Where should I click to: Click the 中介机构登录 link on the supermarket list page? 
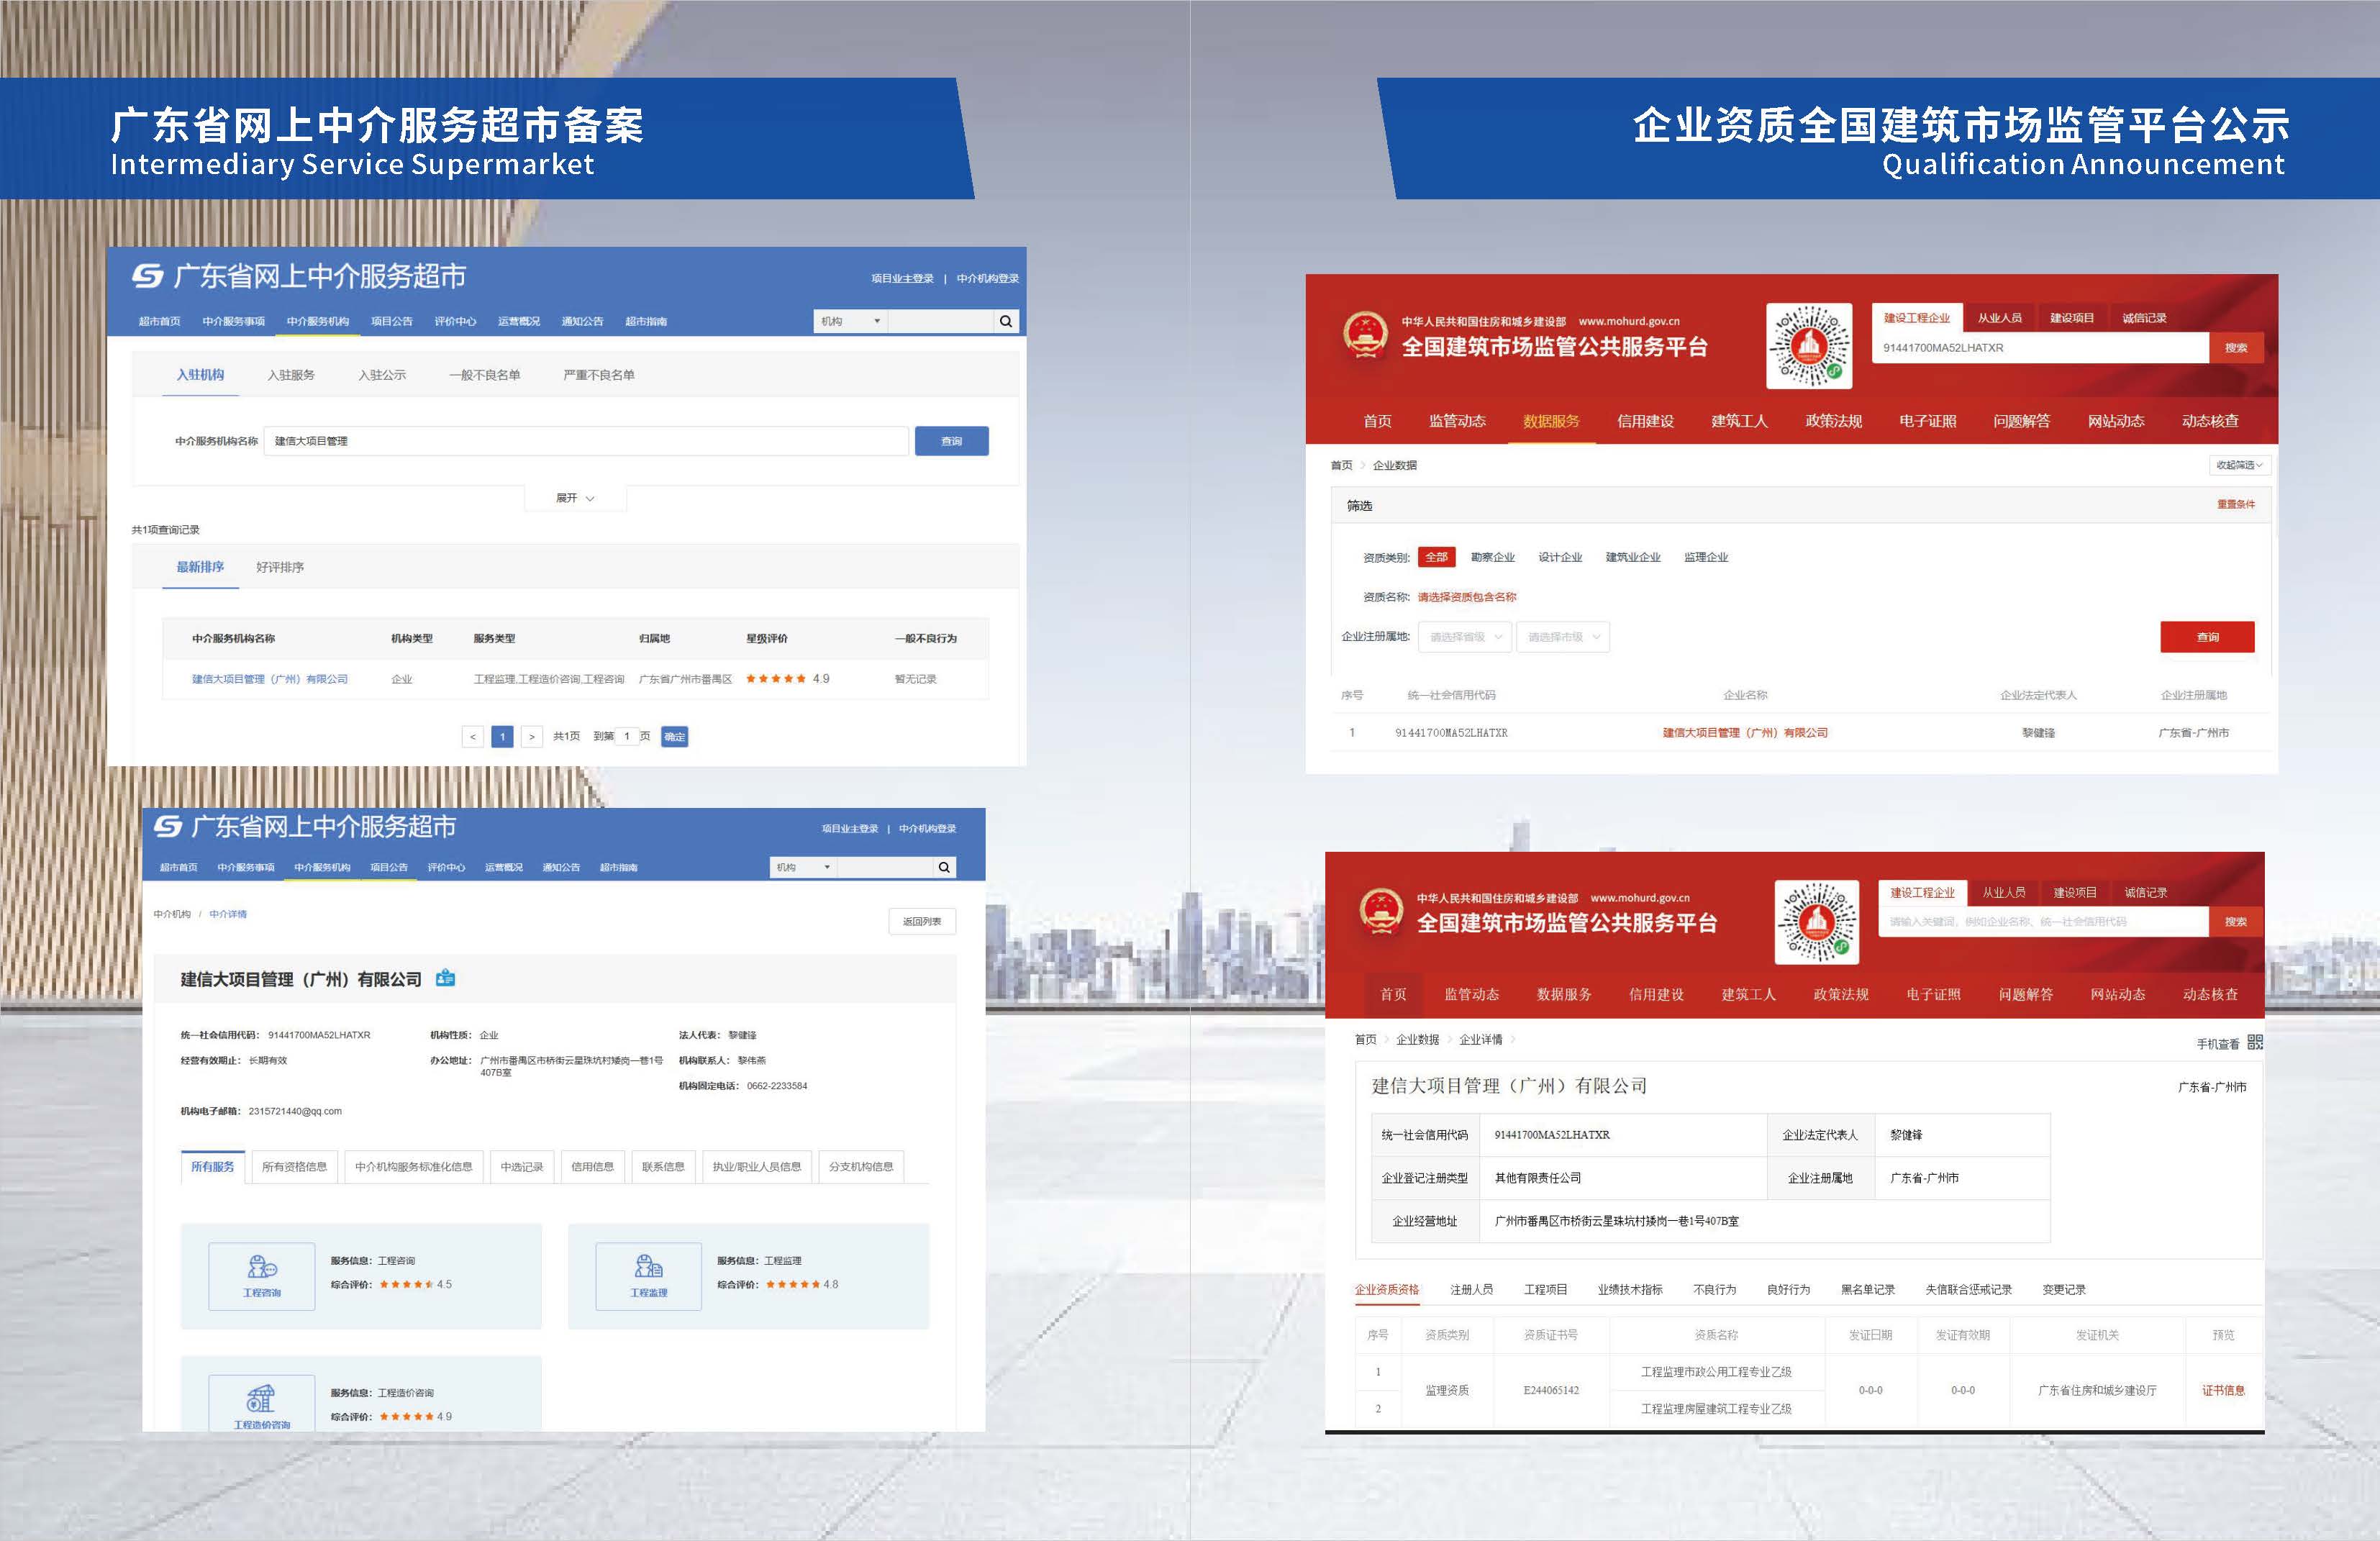click(988, 278)
